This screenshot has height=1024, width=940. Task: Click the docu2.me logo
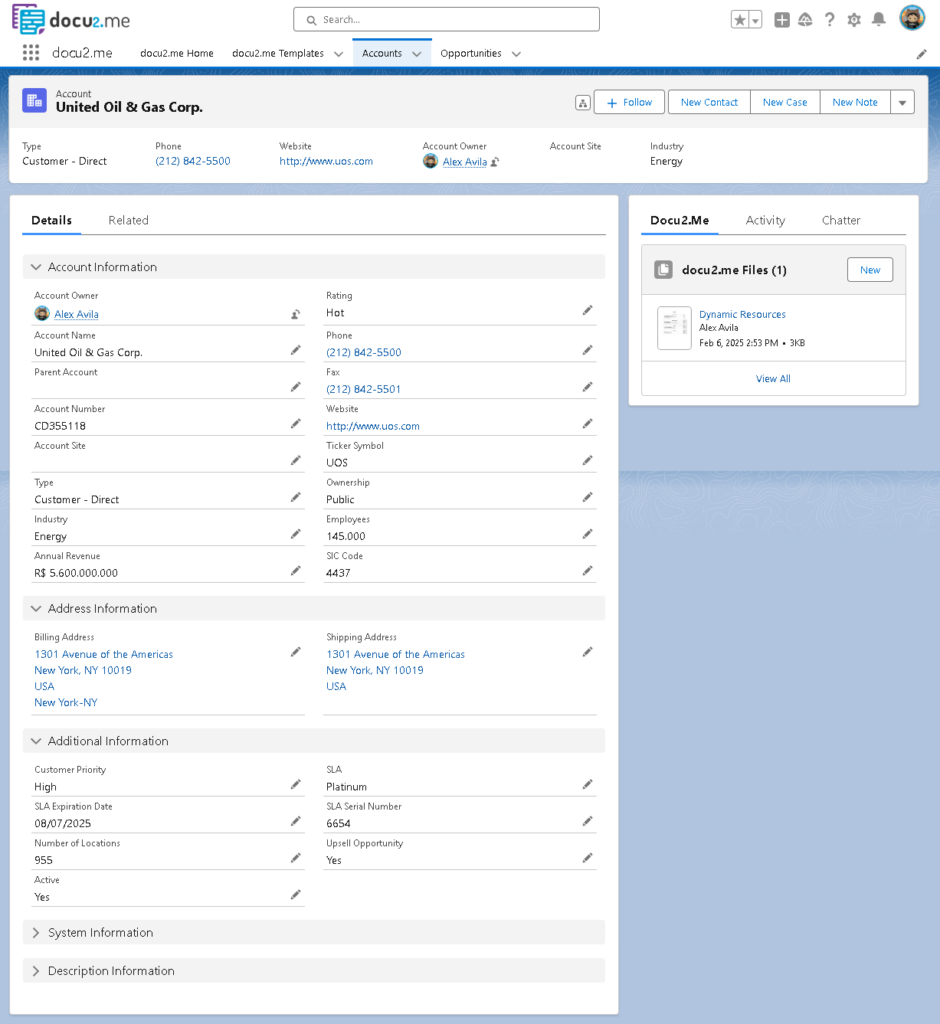(x=71, y=20)
